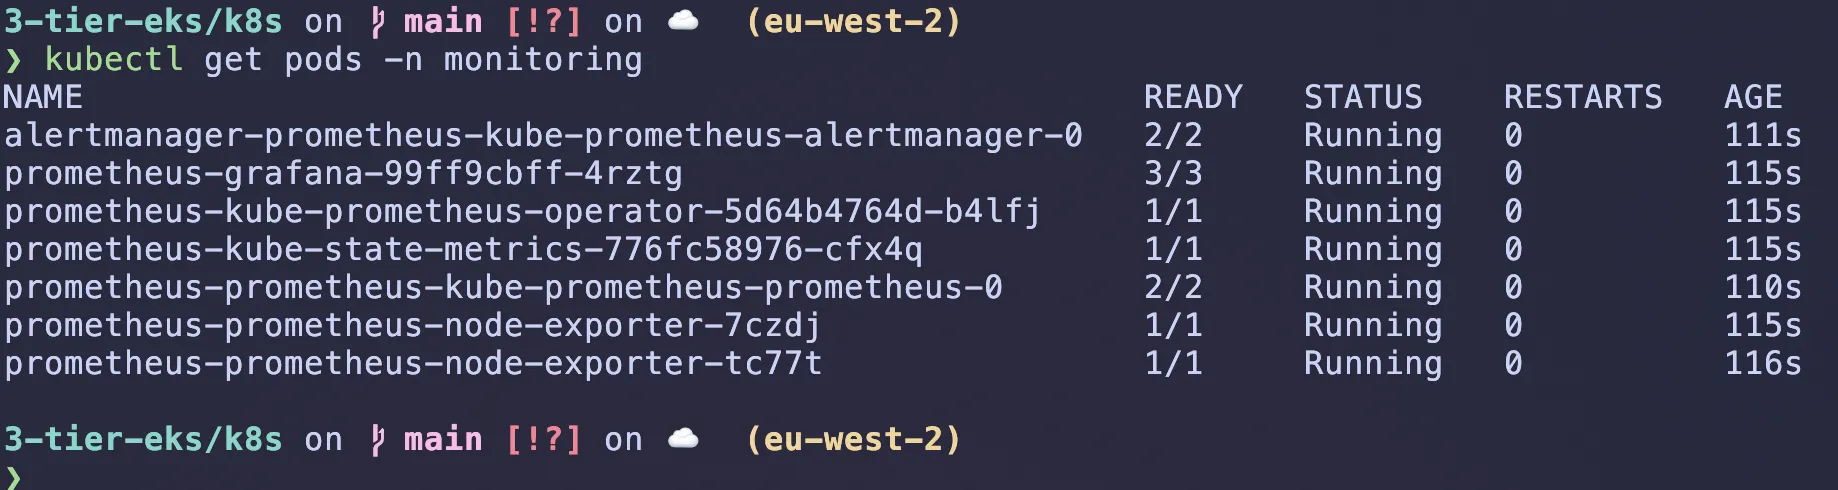Click the 116s age value
The image size is (1838, 490).
pos(1763,363)
